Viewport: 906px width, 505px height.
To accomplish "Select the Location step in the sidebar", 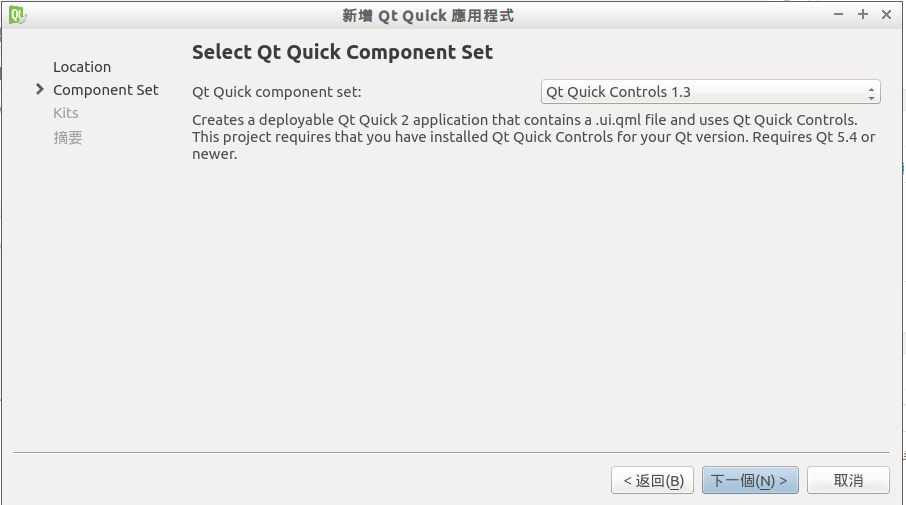I will tap(82, 67).
